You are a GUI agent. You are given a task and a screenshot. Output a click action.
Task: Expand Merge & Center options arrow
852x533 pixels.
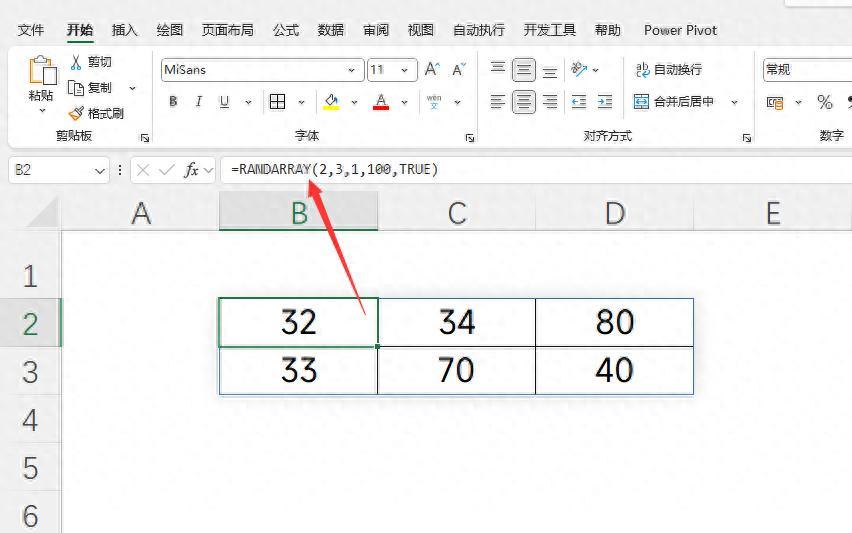click(734, 102)
